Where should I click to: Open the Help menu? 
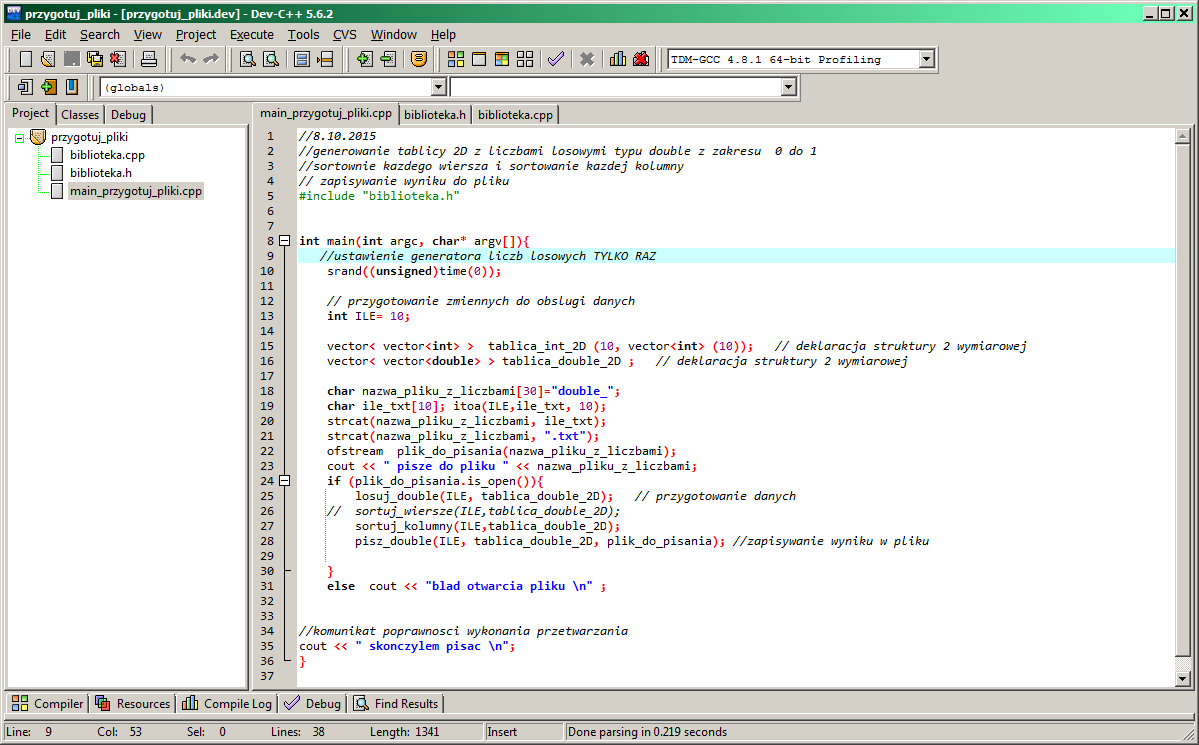443,34
